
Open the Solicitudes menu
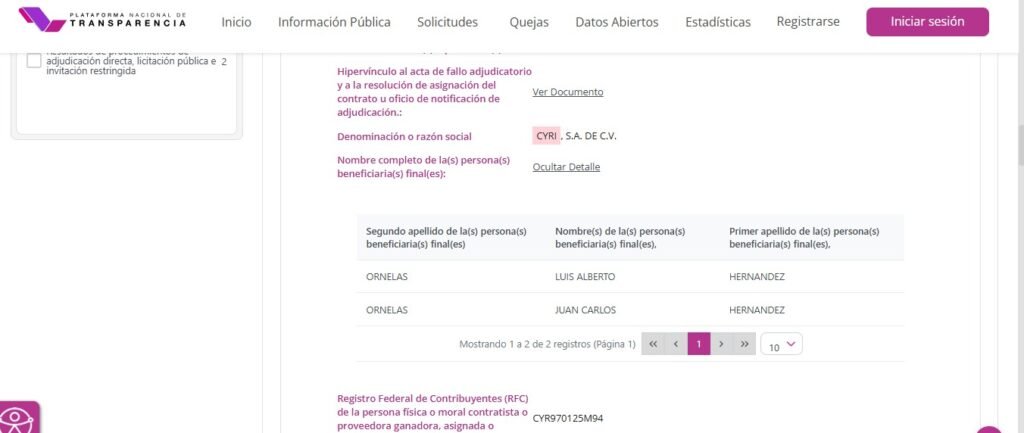coord(447,22)
